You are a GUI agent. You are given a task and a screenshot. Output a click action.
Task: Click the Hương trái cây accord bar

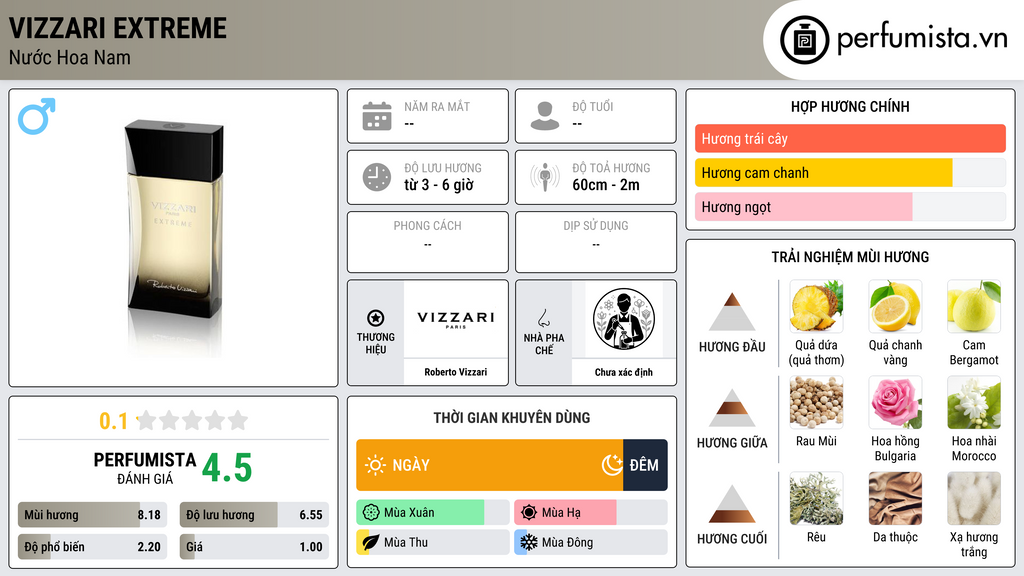pos(850,138)
